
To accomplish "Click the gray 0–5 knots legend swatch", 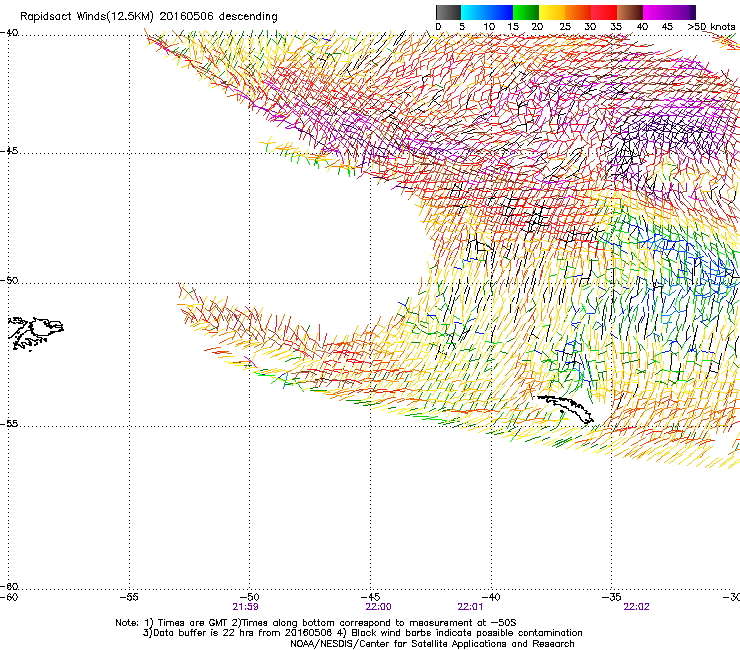I will pyautogui.click(x=448, y=12).
